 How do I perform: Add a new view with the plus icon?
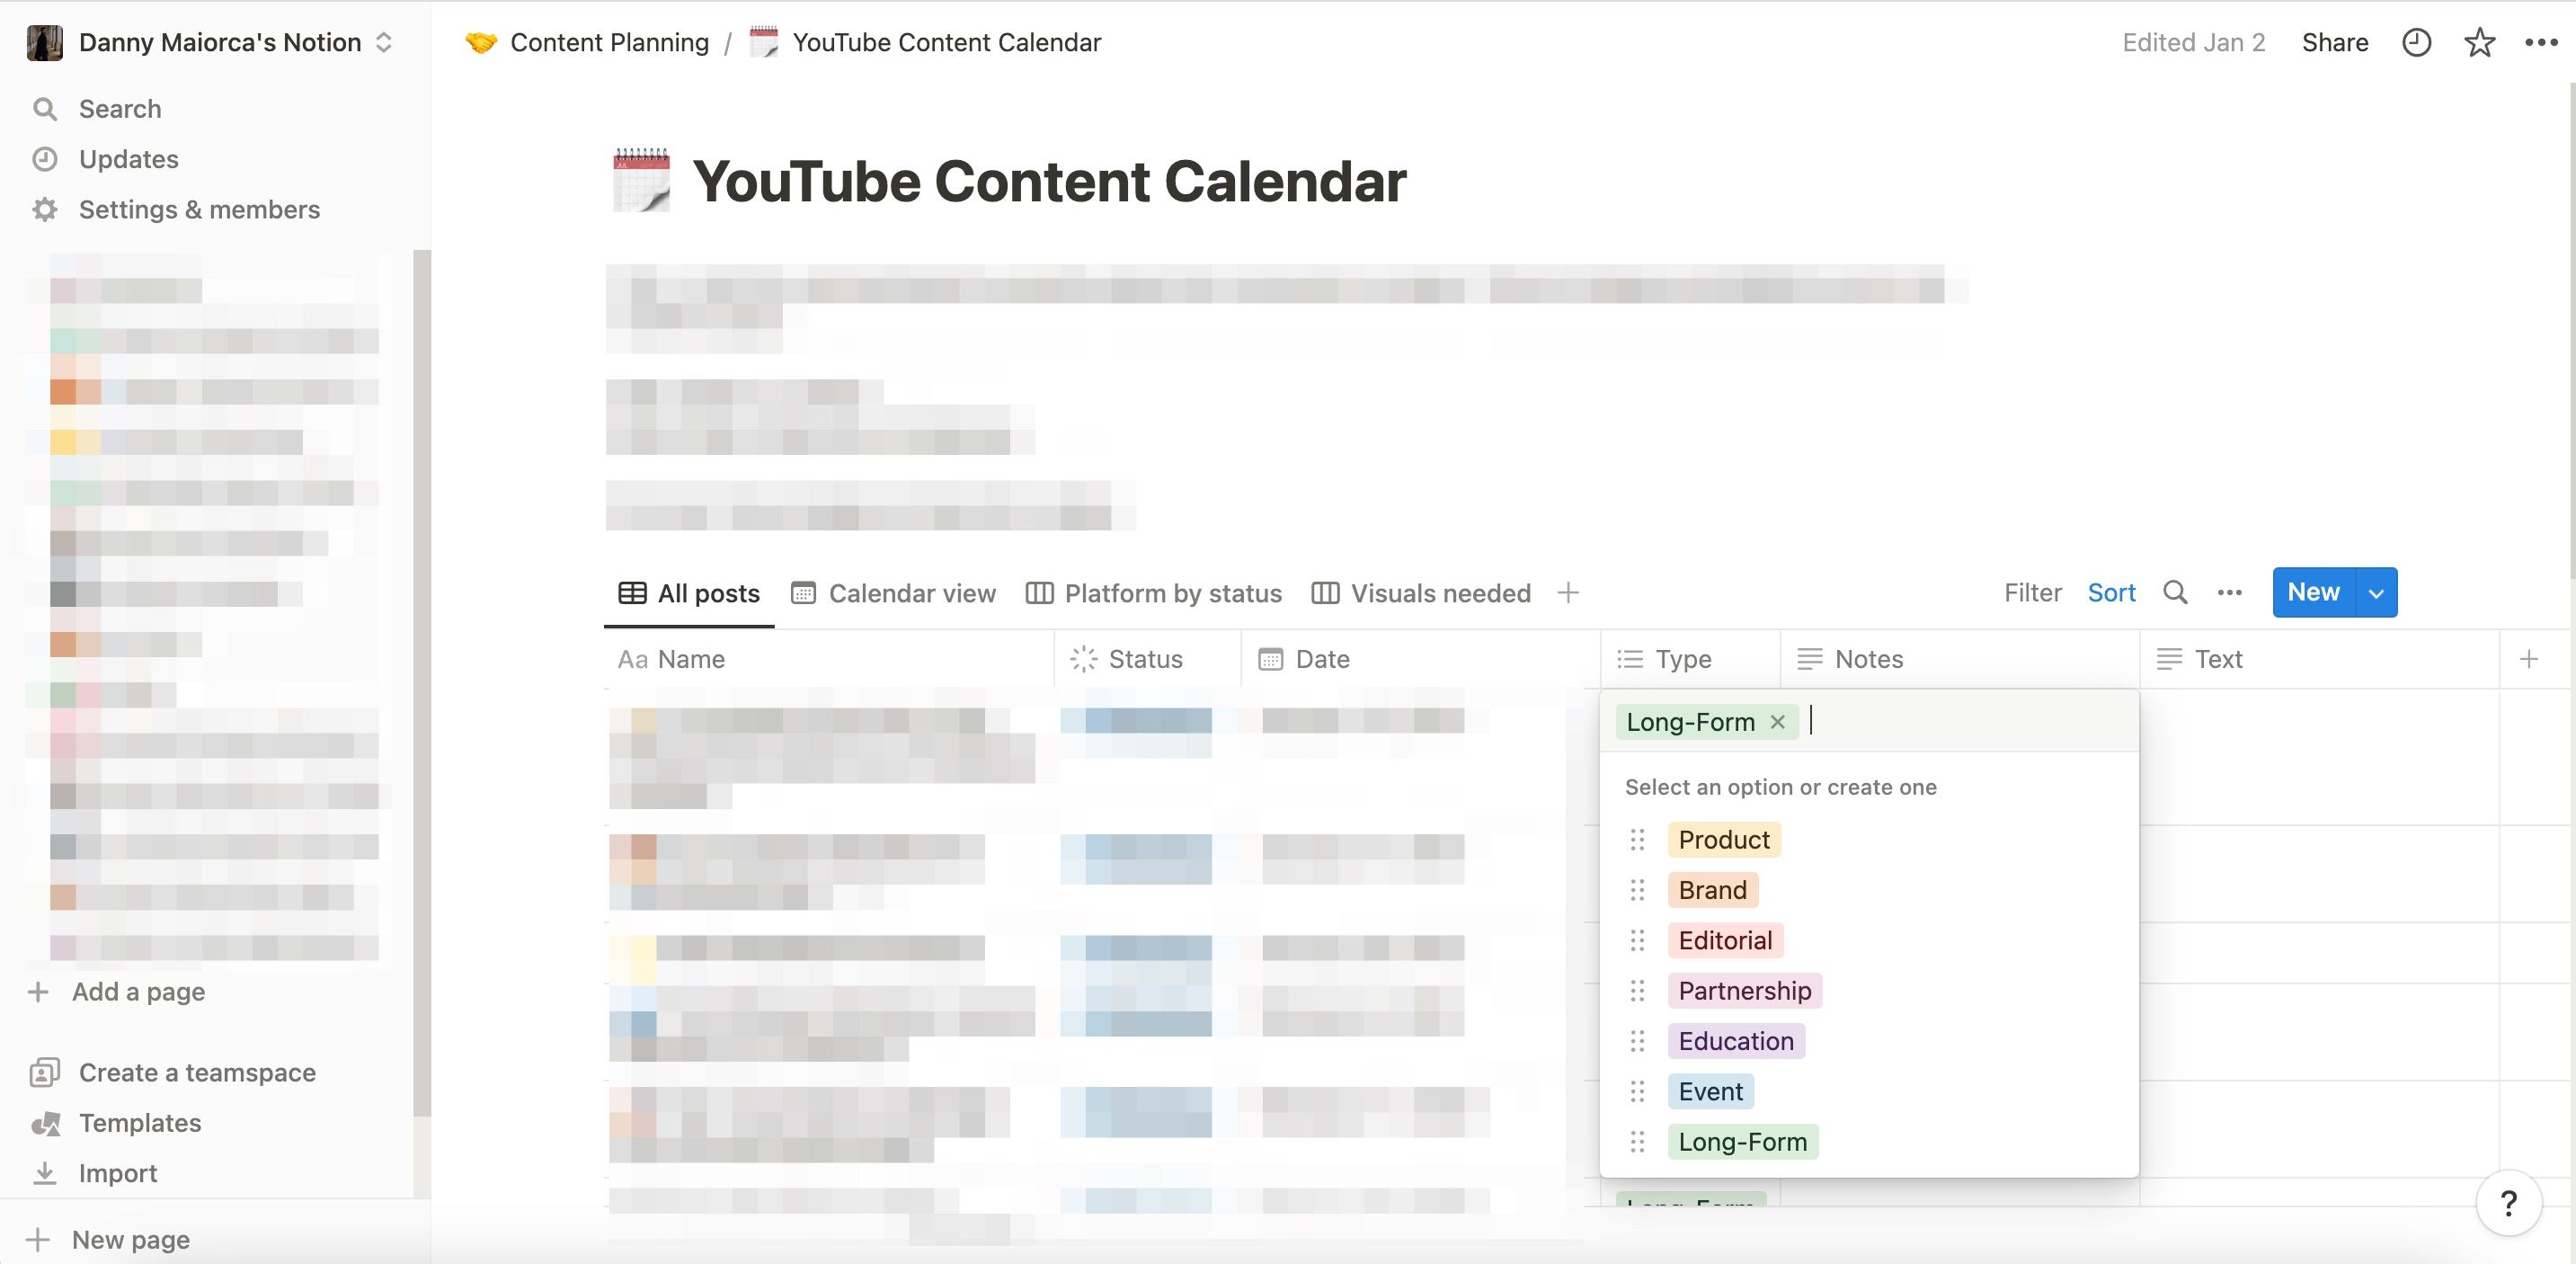click(x=1568, y=592)
